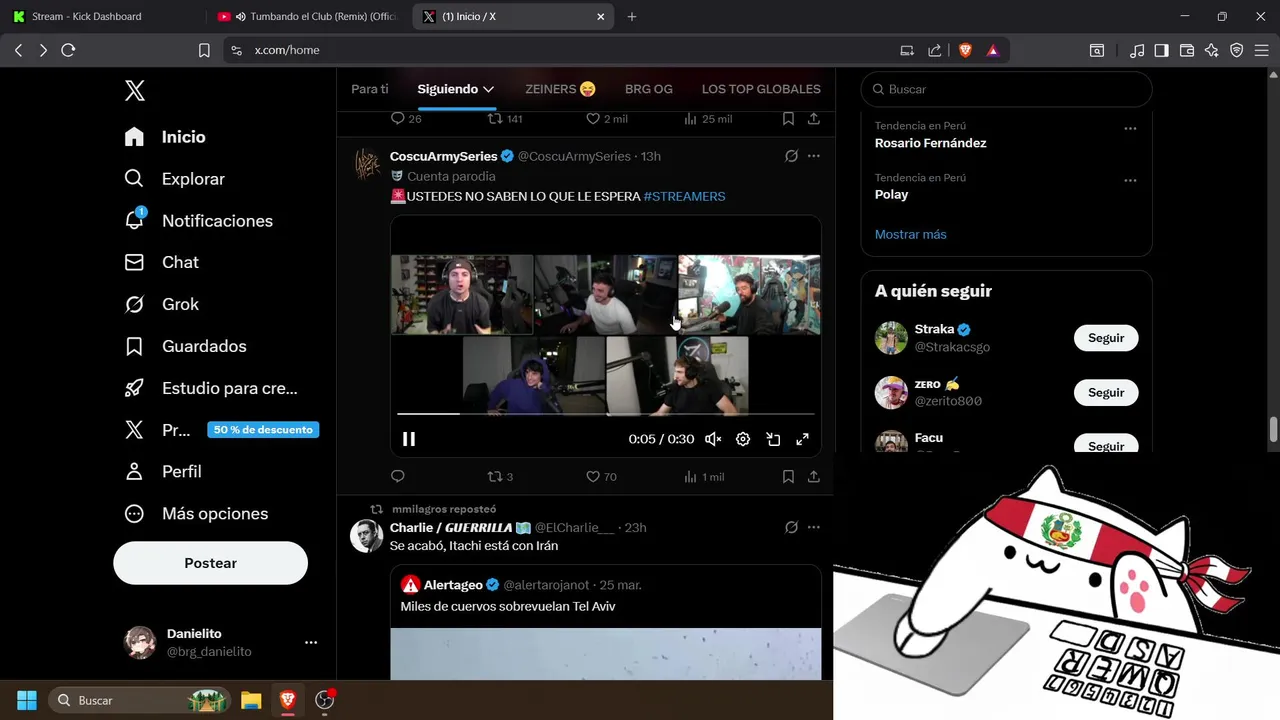
Task: Click the #STREAMERS hashtag
Action: point(684,196)
